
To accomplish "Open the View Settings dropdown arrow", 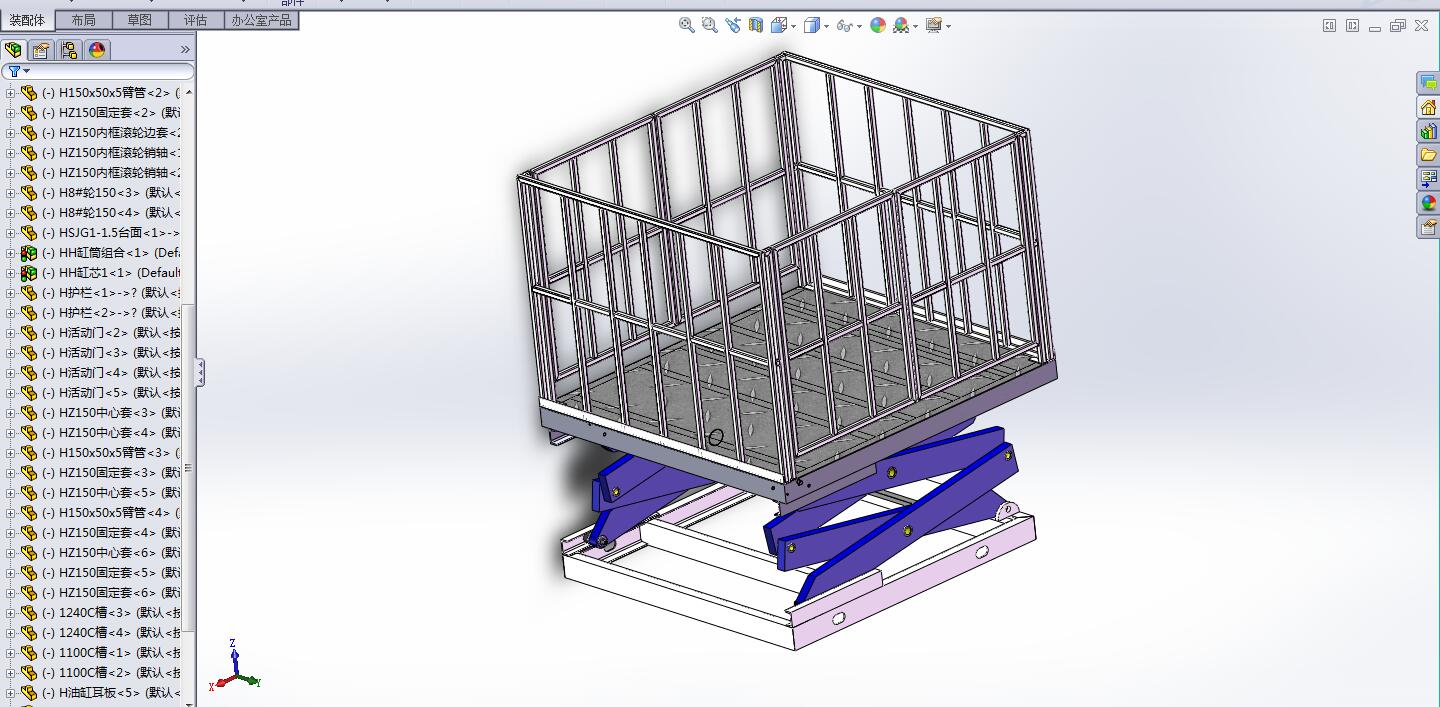I will pyautogui.click(x=949, y=26).
